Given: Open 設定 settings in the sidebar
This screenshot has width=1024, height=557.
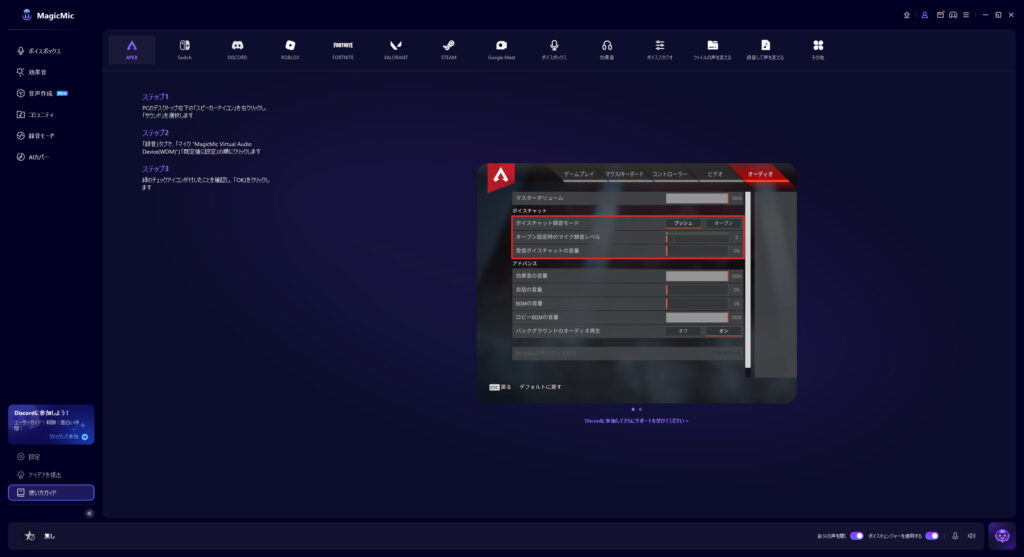Looking at the screenshot, I should point(34,456).
